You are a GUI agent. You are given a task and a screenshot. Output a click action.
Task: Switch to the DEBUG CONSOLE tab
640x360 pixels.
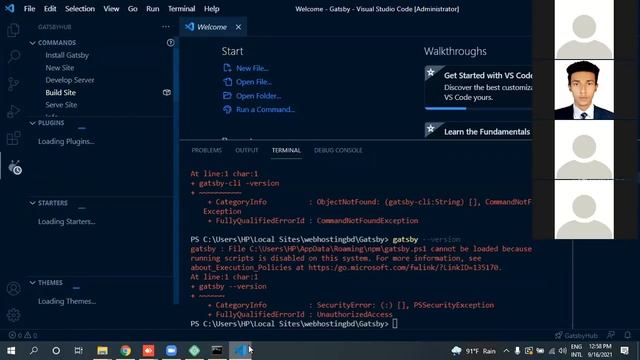tap(338, 150)
